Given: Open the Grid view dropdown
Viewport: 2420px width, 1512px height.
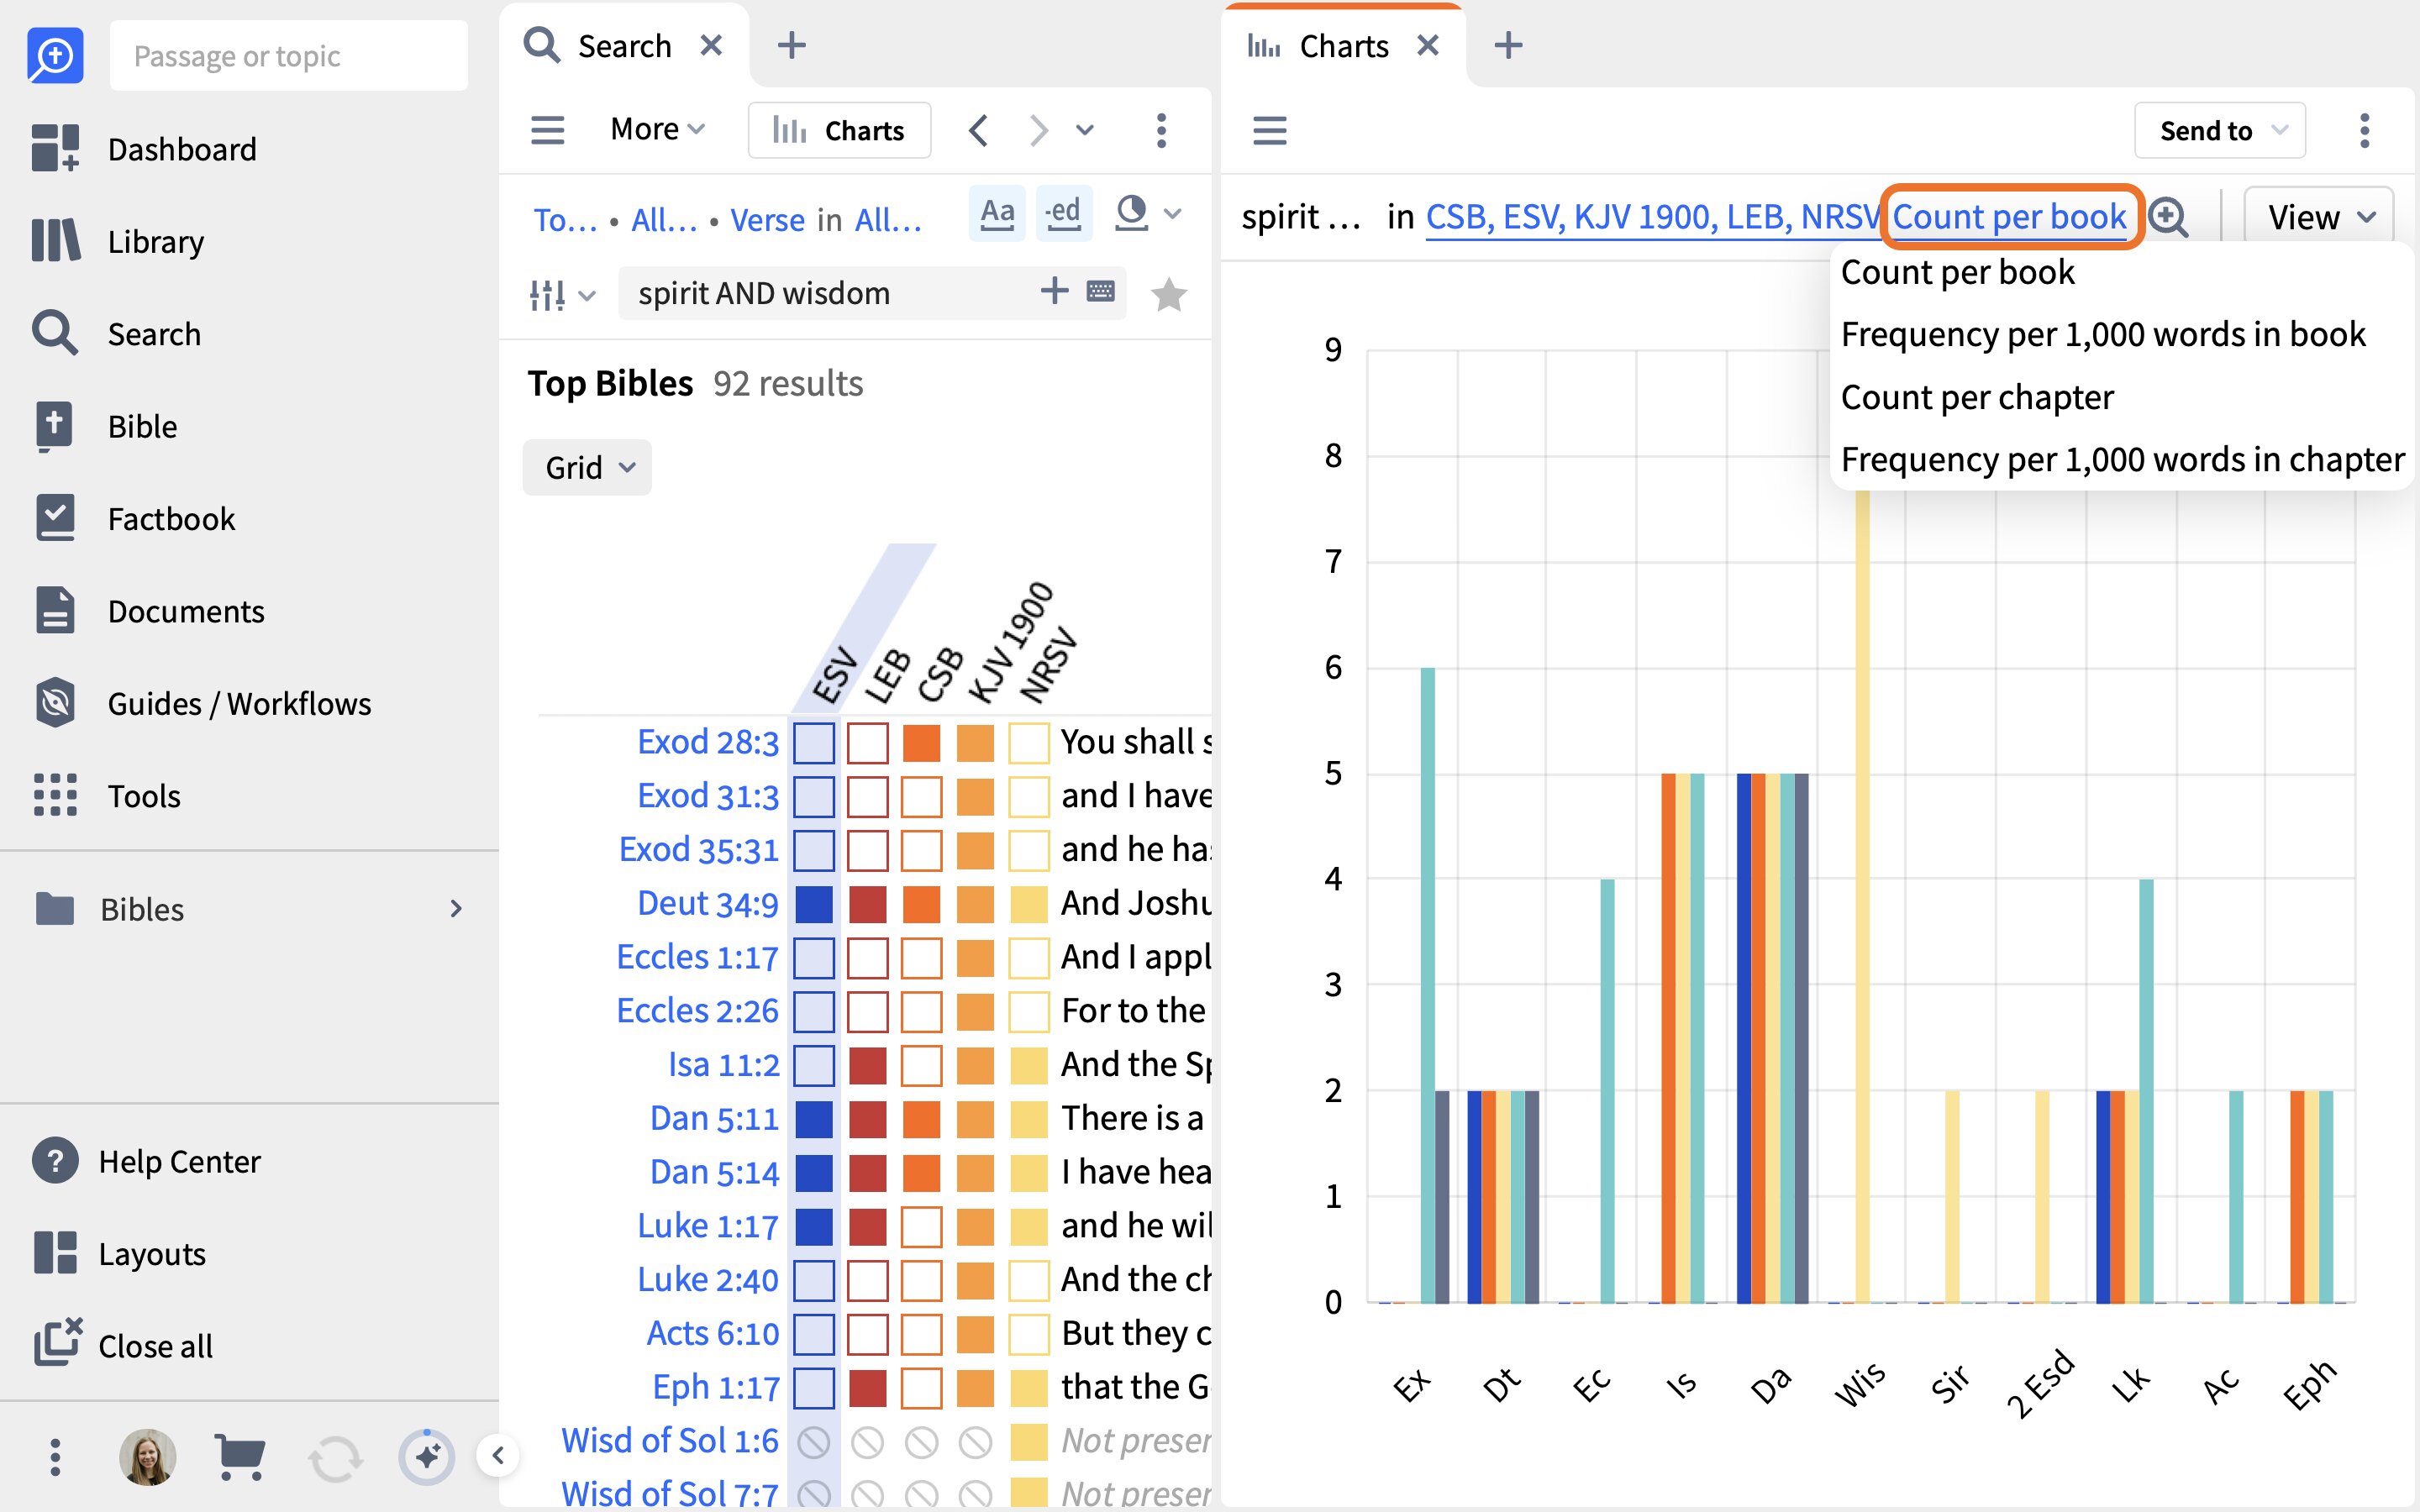Looking at the screenshot, I should [587, 467].
